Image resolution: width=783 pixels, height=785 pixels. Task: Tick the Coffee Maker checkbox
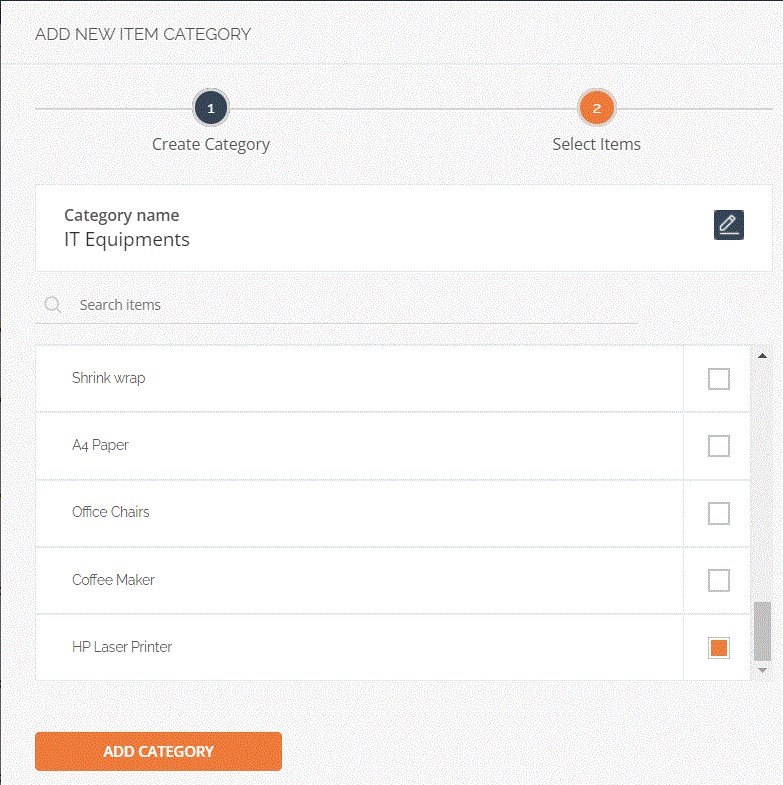(x=718, y=580)
